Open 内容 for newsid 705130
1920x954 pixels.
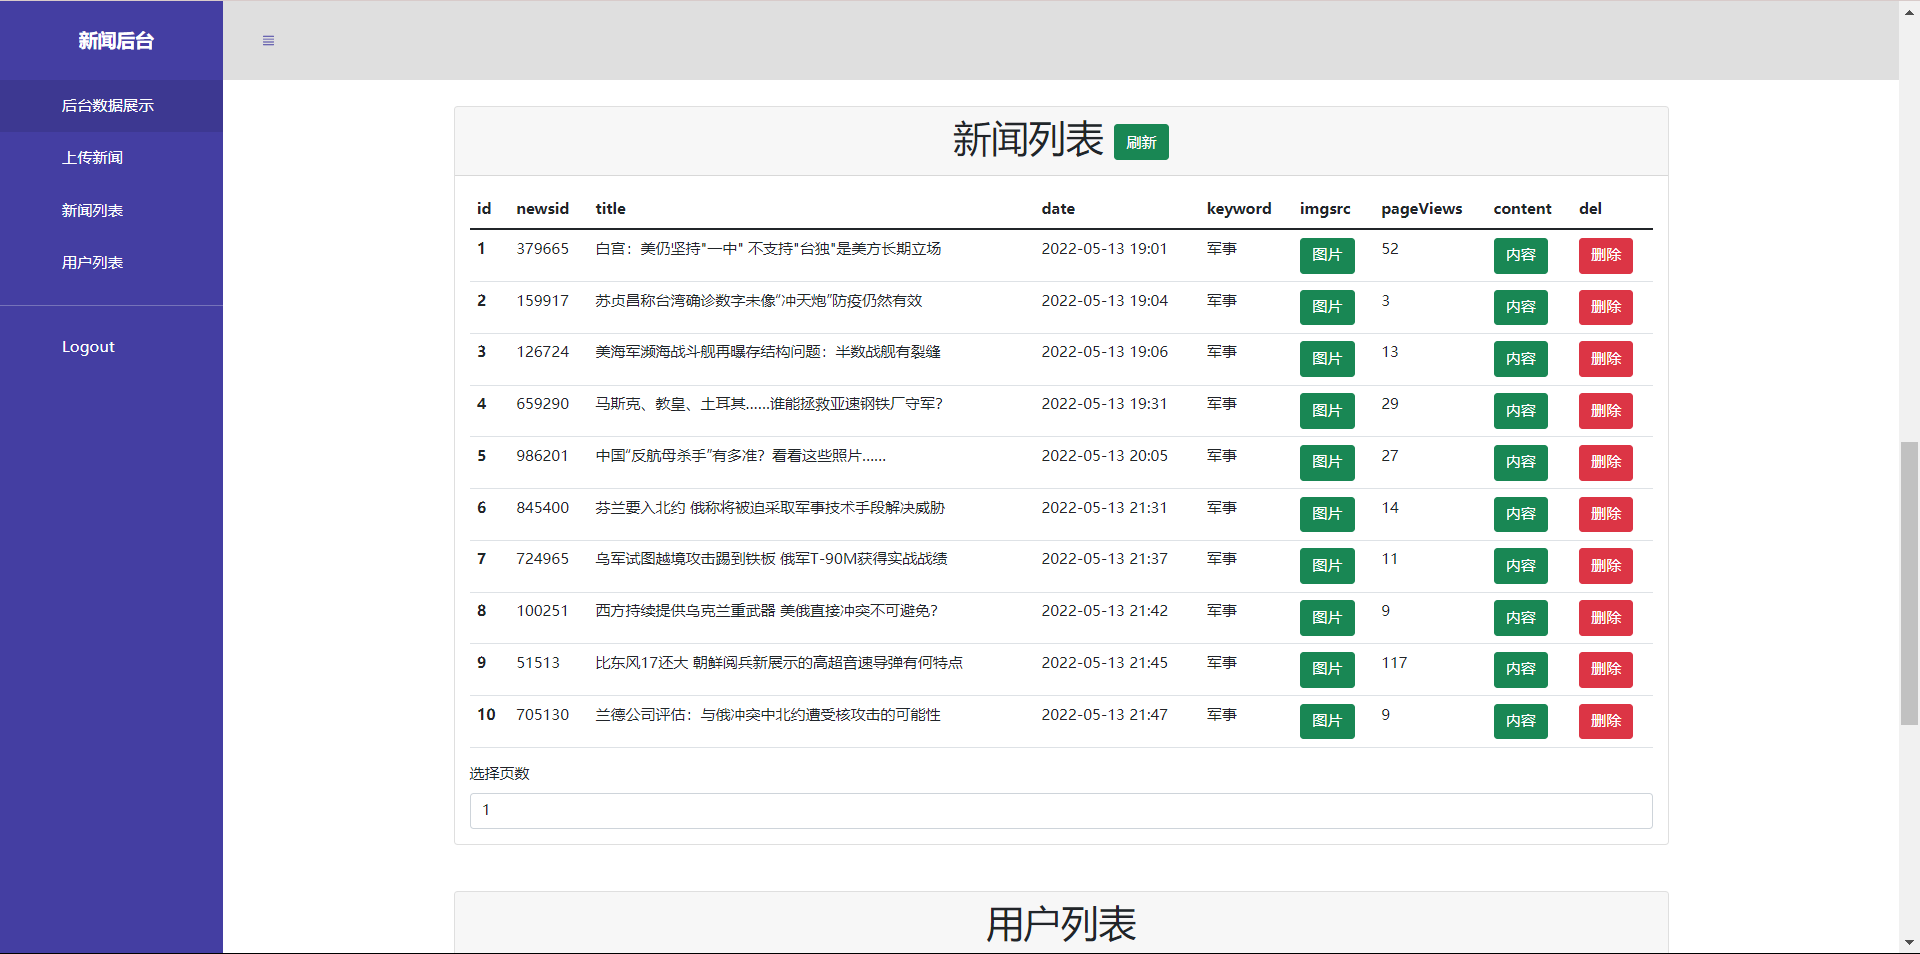[1521, 721]
